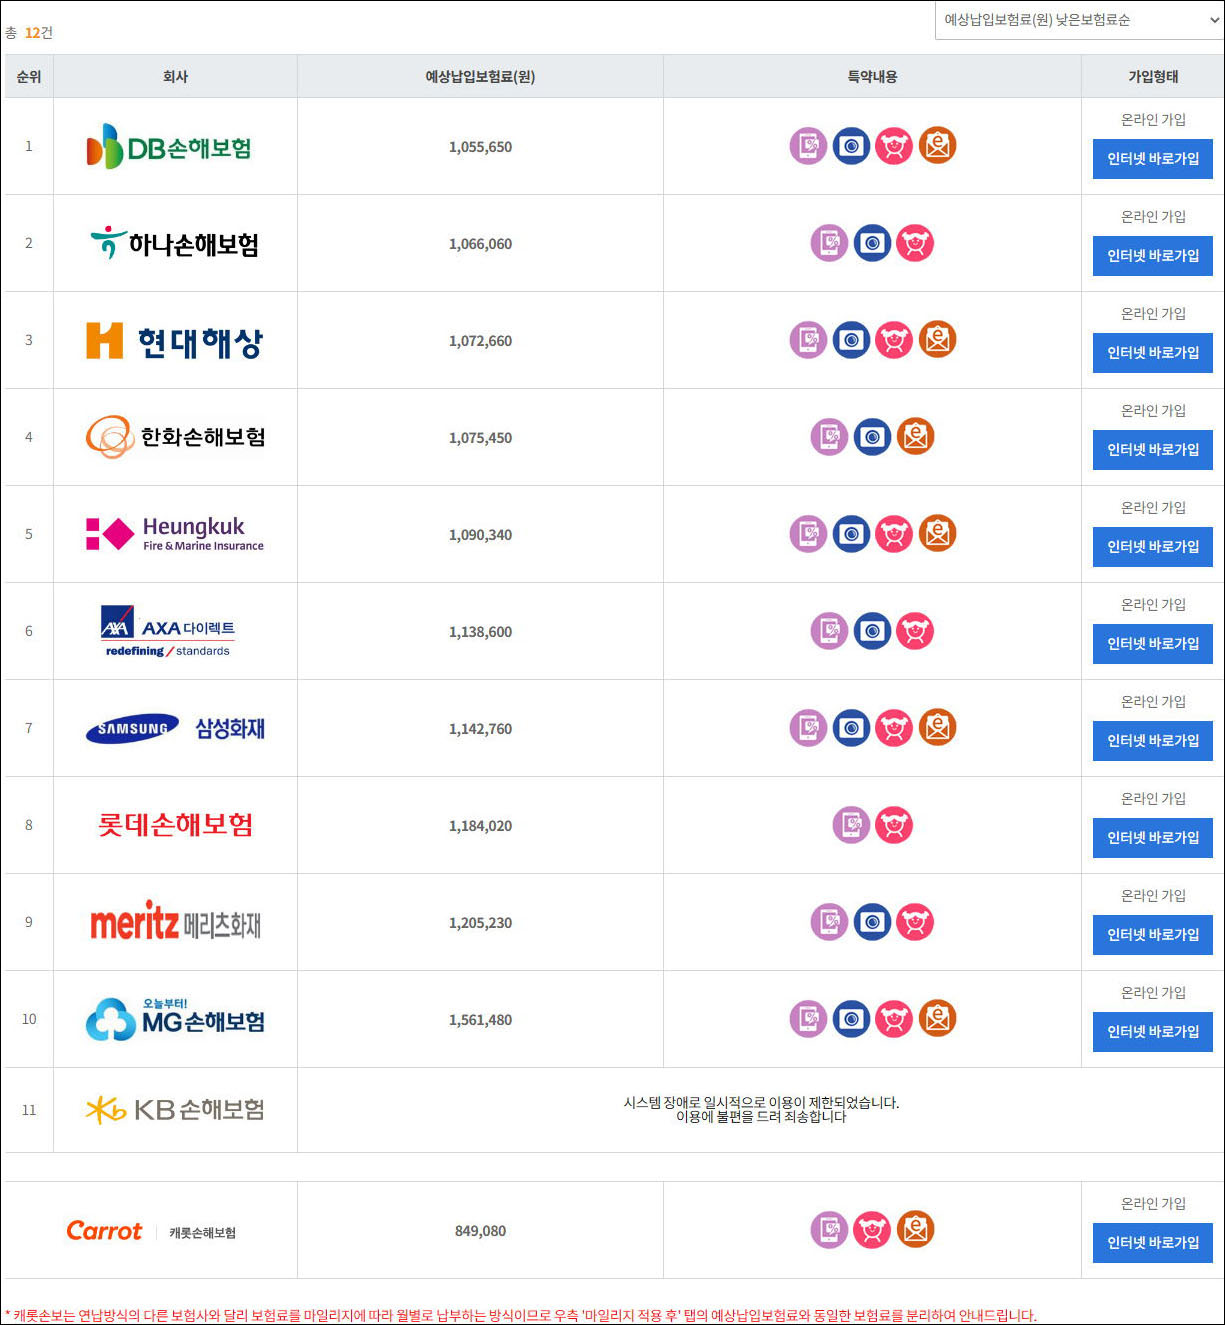1225x1325 pixels.
Task: Click the orange e-mail envelope icon in the 삼성화재 row
Action: [x=937, y=728]
